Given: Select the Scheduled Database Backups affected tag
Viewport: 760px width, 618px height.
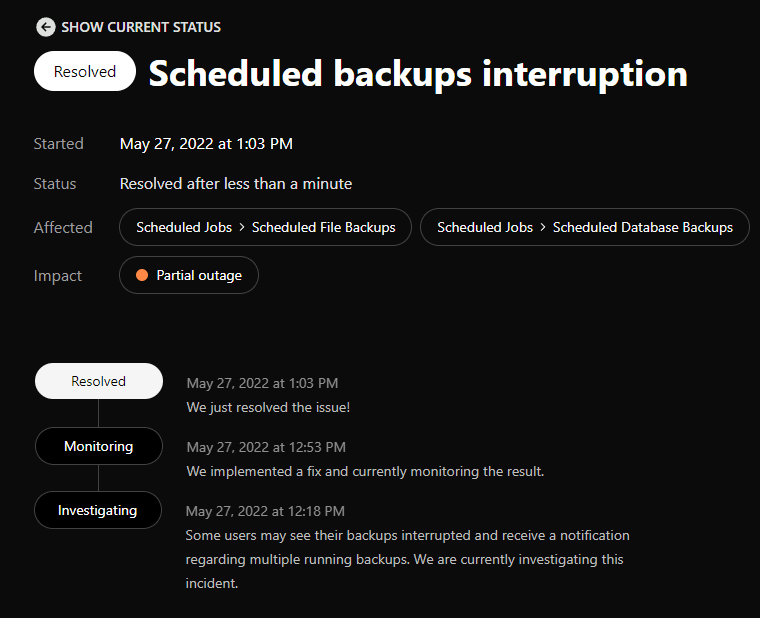Looking at the screenshot, I should tap(585, 227).
